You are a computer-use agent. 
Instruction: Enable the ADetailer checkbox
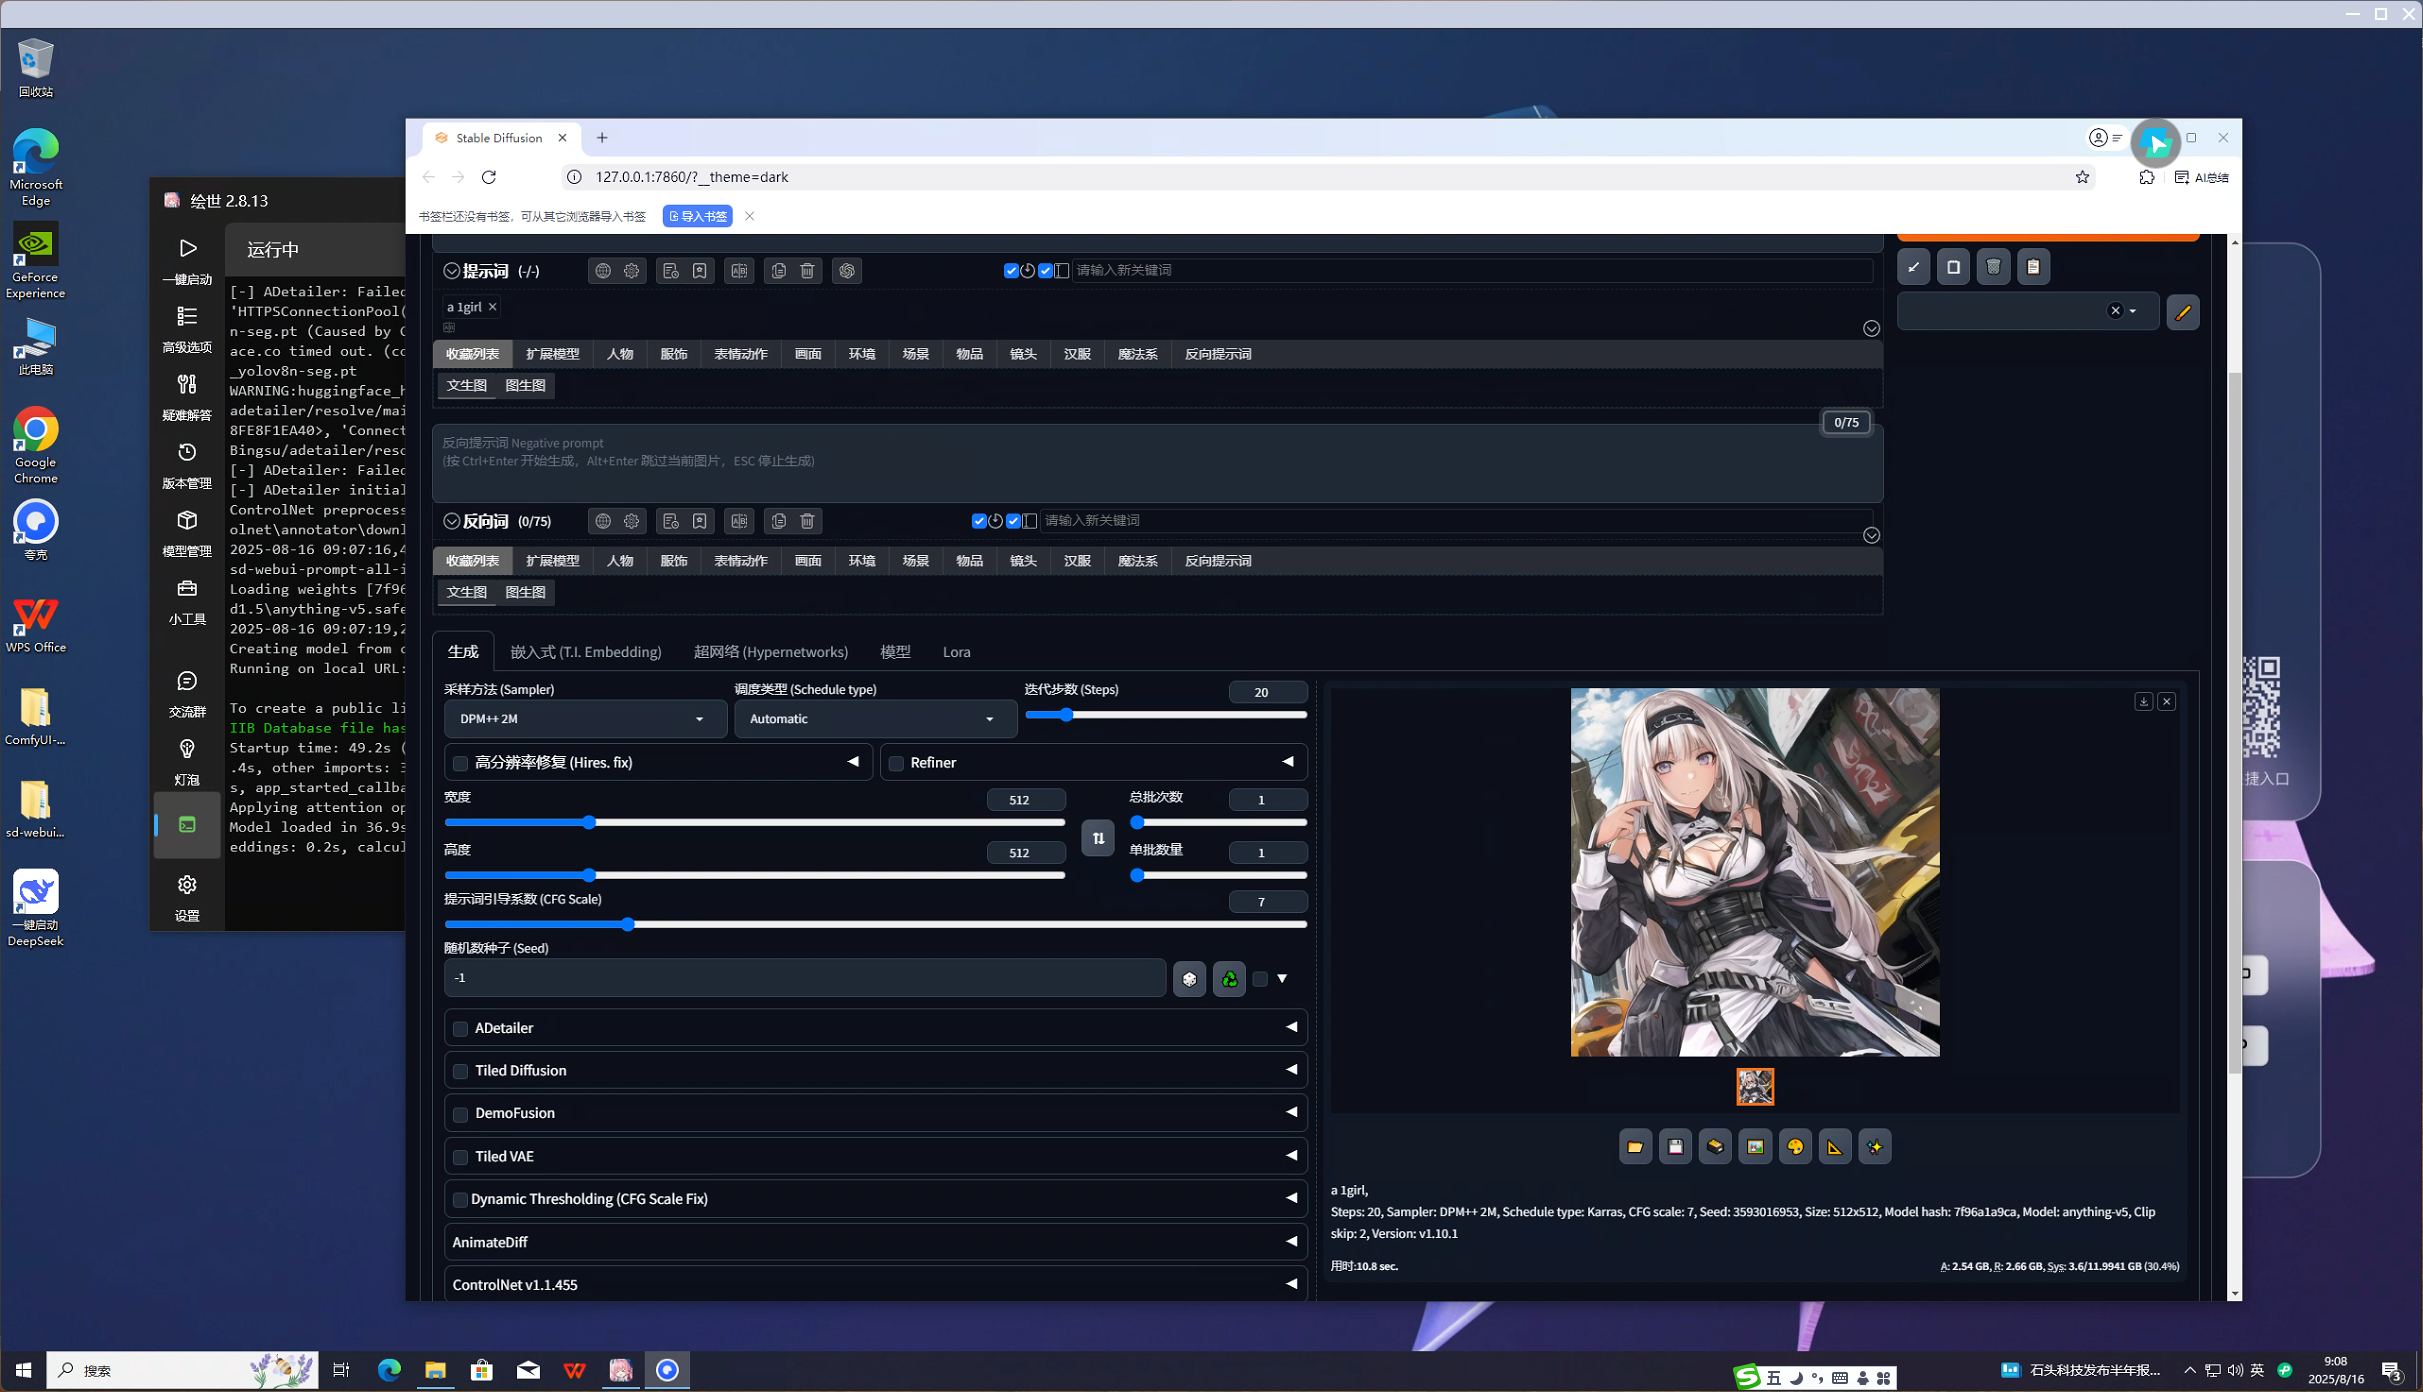point(461,1029)
